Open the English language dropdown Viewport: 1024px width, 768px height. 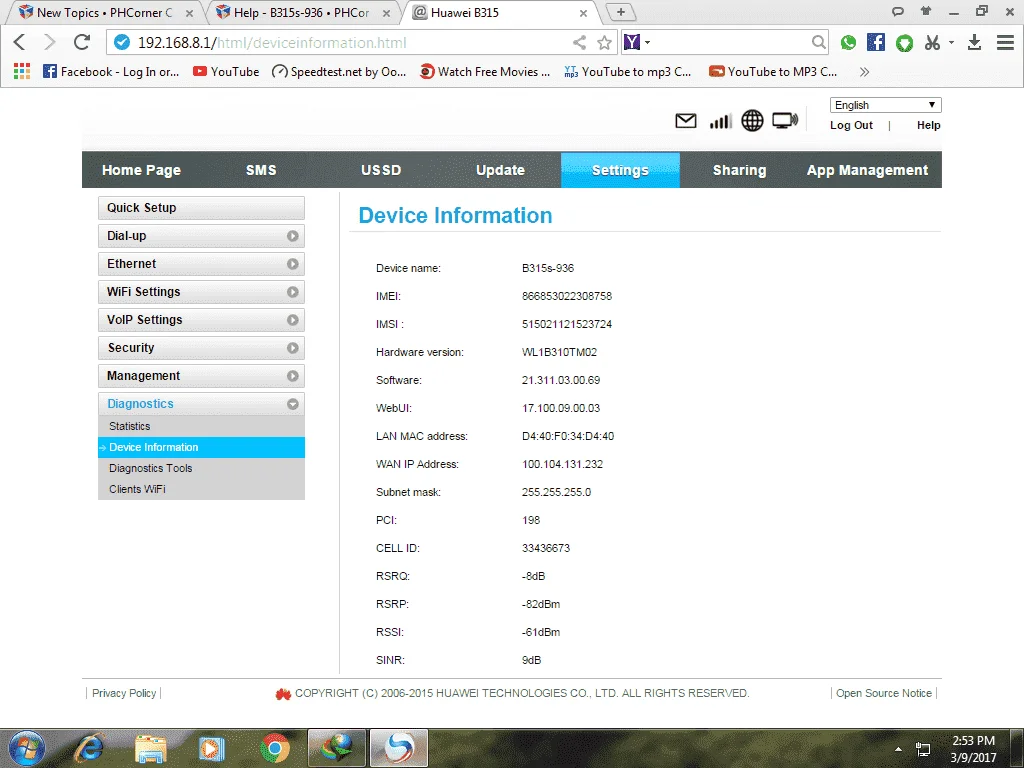pyautogui.click(x=885, y=105)
